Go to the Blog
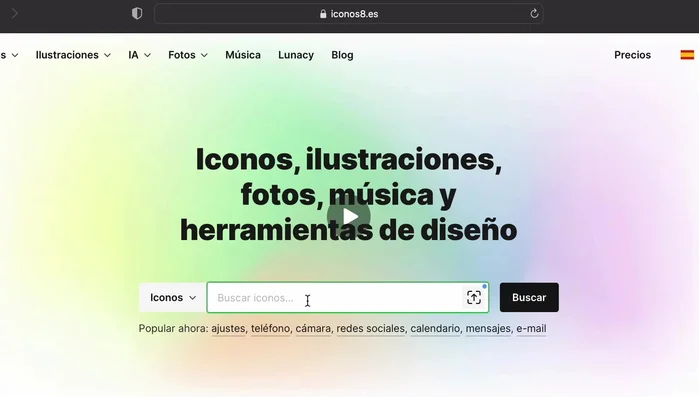The width and height of the screenshot is (699, 397). 342,55
